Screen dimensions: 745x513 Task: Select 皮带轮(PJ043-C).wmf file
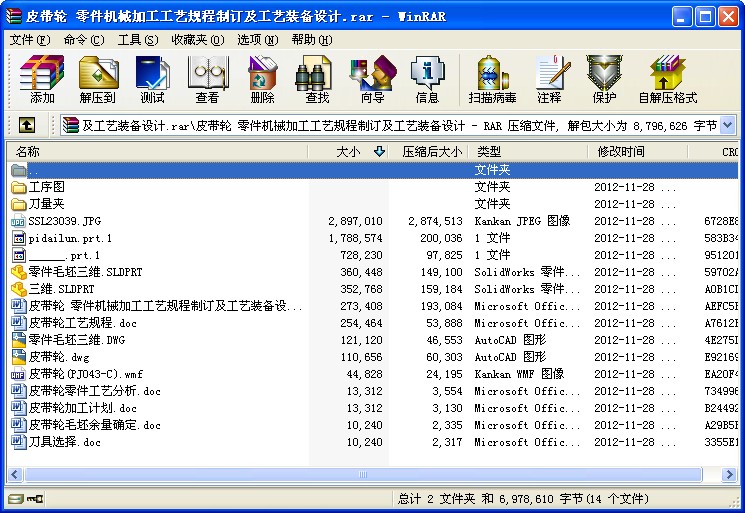tap(77, 374)
